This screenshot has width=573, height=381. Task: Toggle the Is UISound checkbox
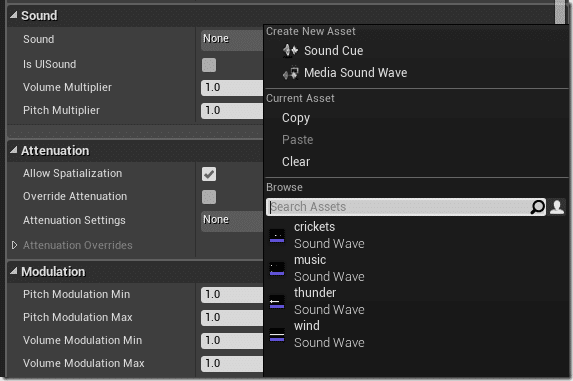pos(209,65)
